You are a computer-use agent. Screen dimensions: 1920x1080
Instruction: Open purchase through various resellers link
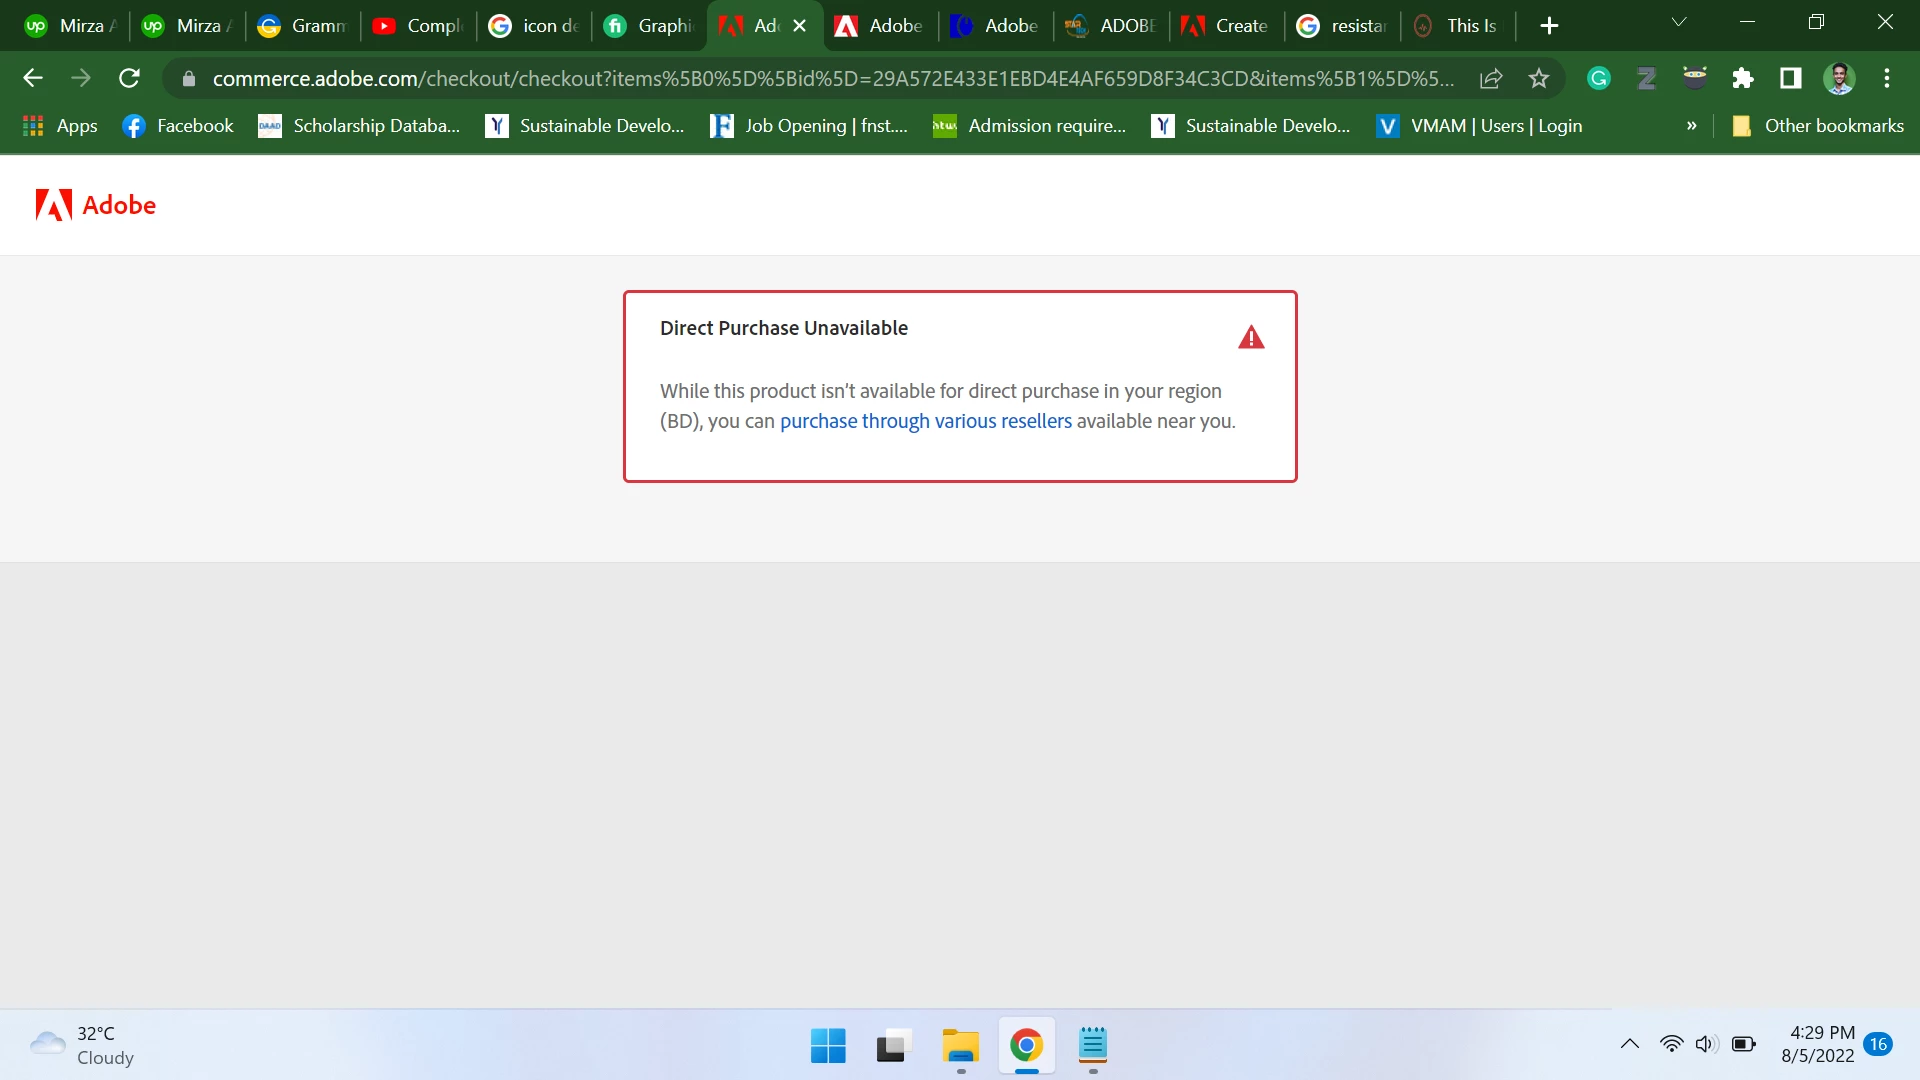click(x=925, y=421)
